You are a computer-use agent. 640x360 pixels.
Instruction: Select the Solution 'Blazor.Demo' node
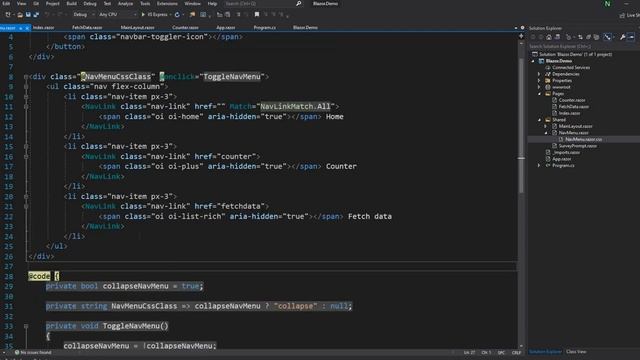(x=575, y=54)
